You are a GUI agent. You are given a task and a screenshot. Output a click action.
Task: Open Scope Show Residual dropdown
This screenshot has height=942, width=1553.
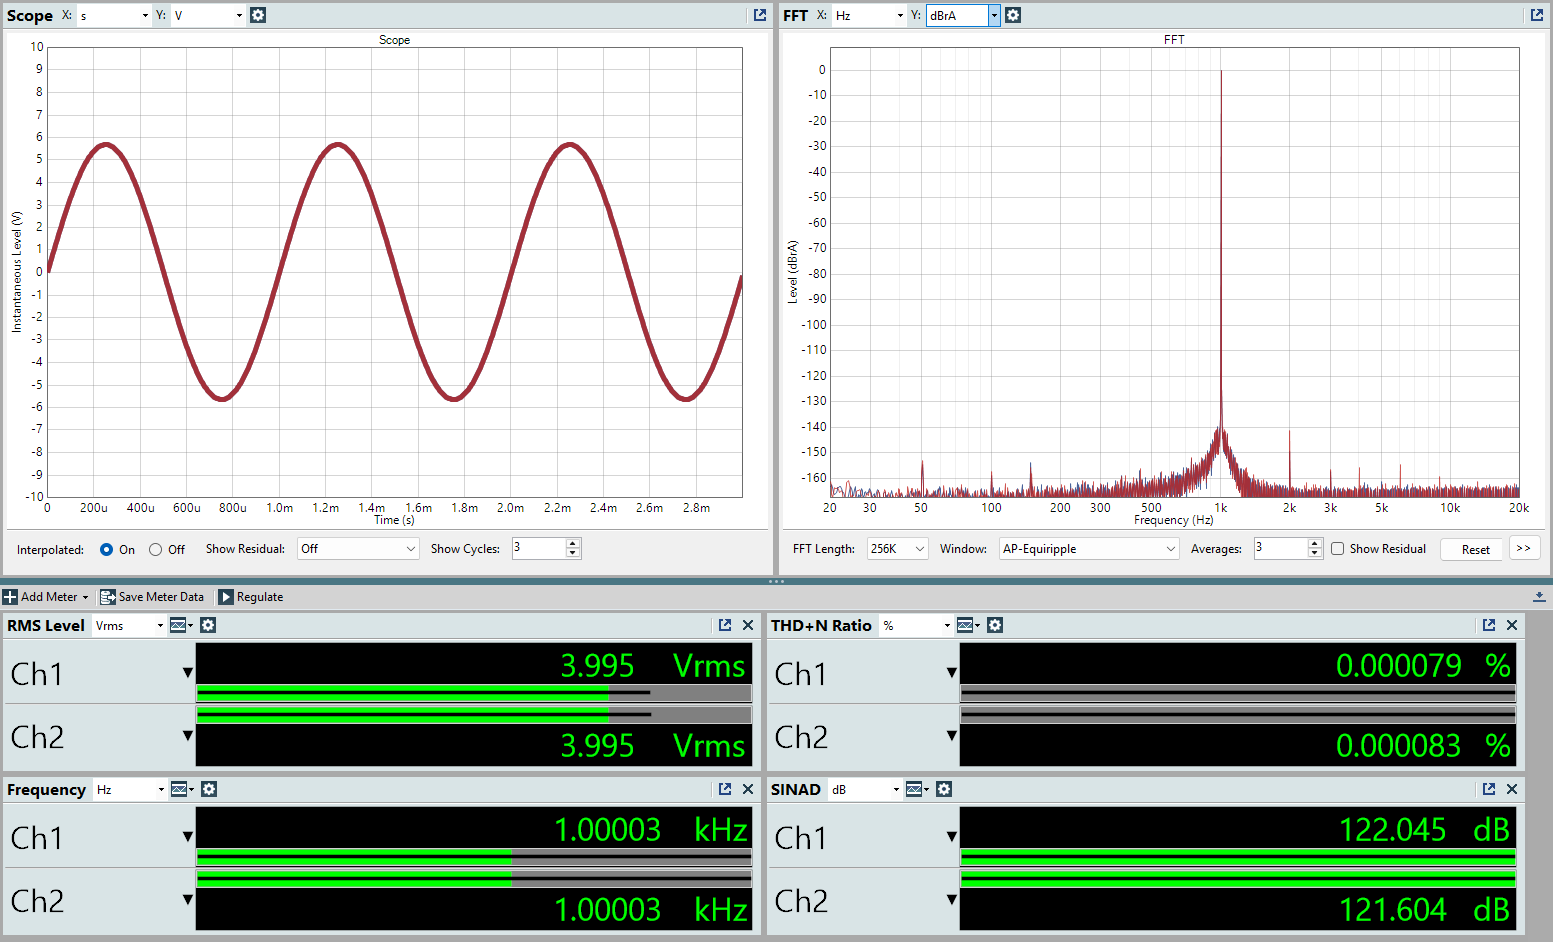358,549
